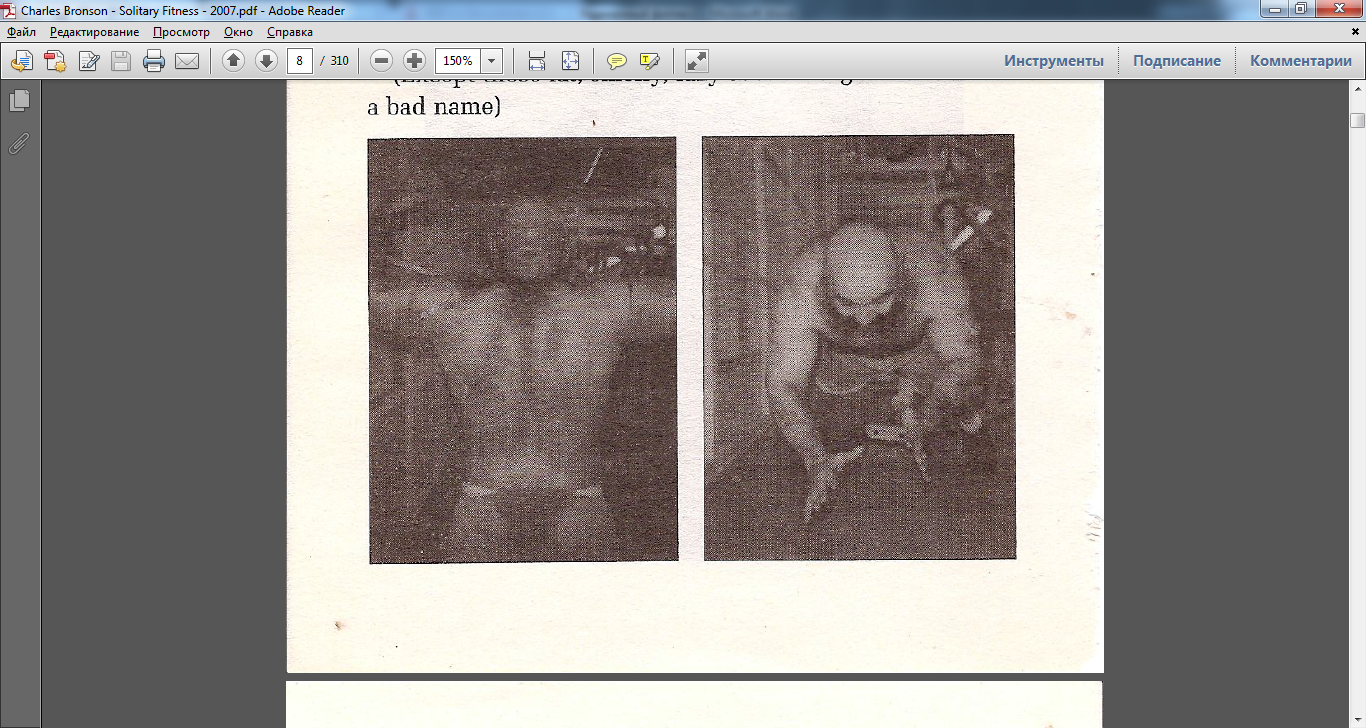This screenshot has width=1366, height=728.
Task: Zoom in with the plus button
Action: (414, 61)
